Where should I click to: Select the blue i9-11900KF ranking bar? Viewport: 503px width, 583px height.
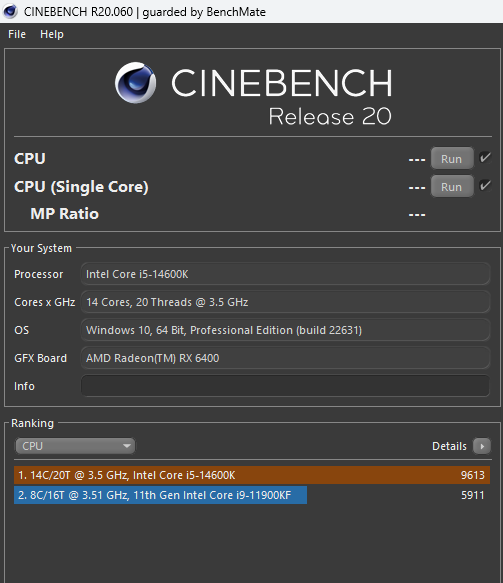pos(160,495)
